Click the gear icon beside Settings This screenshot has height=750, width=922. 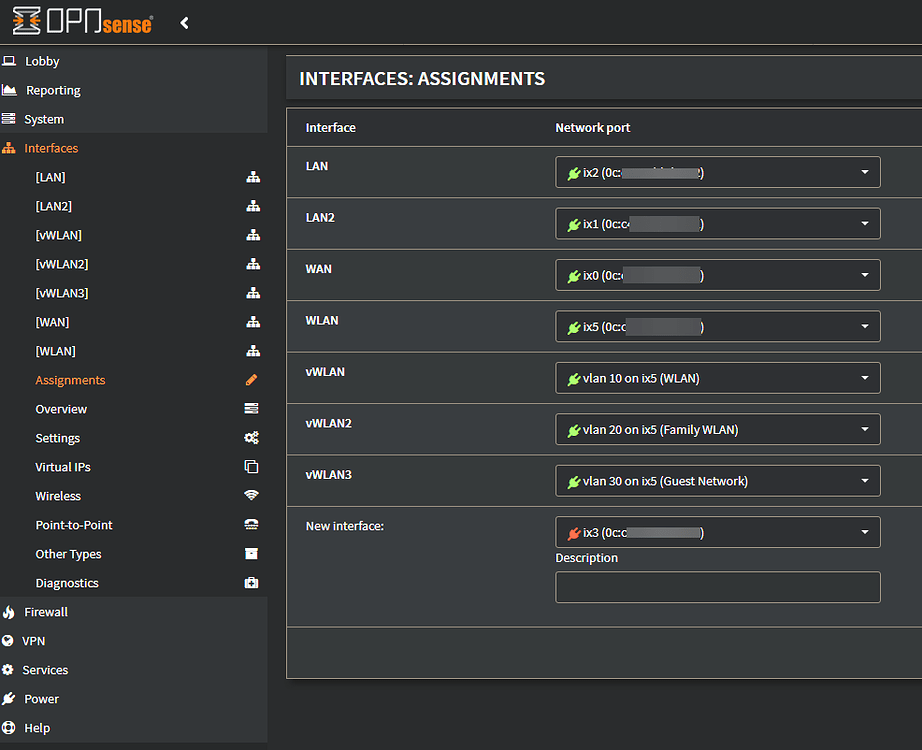pyautogui.click(x=253, y=438)
